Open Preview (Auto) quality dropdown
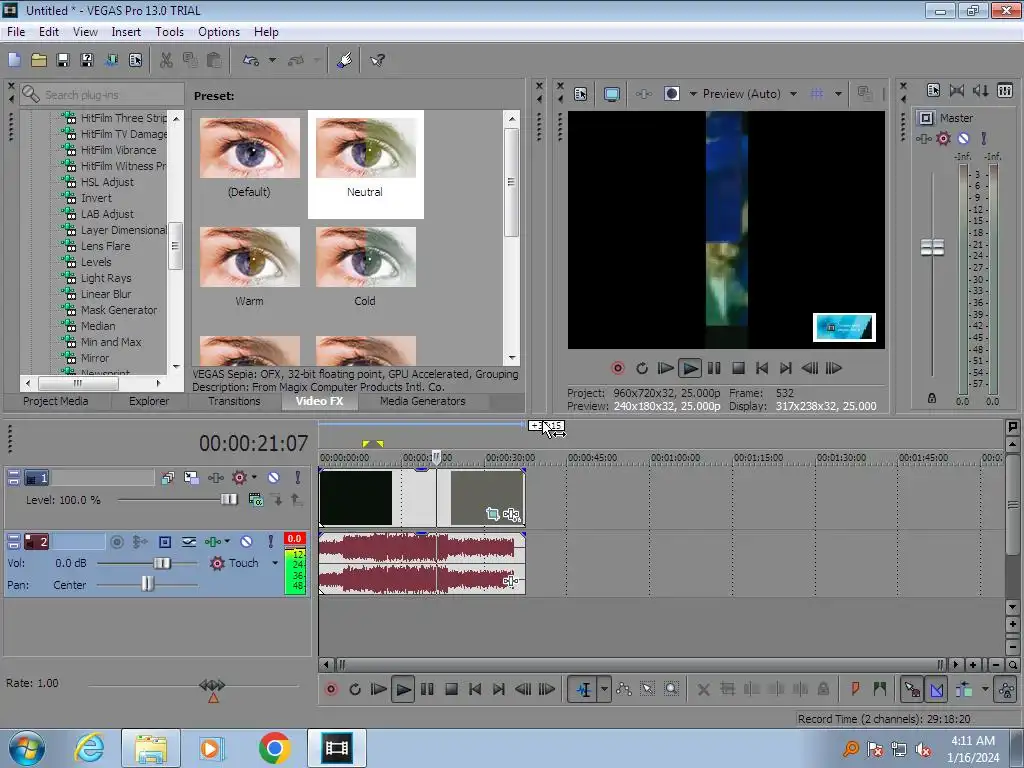Screen dimensions: 1024x768 click(750, 94)
